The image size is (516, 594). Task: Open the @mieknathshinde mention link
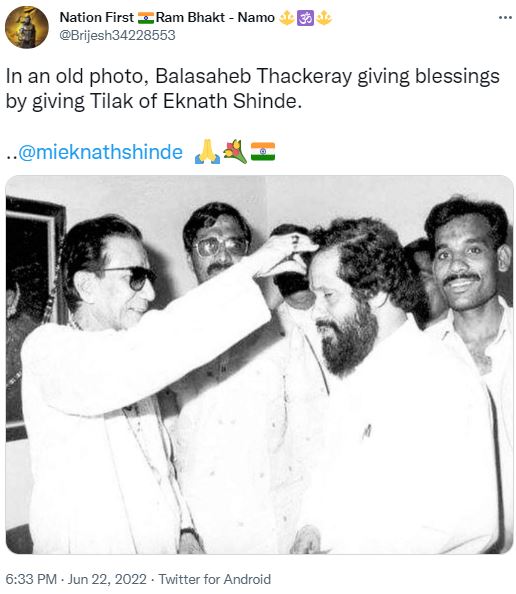coord(100,152)
